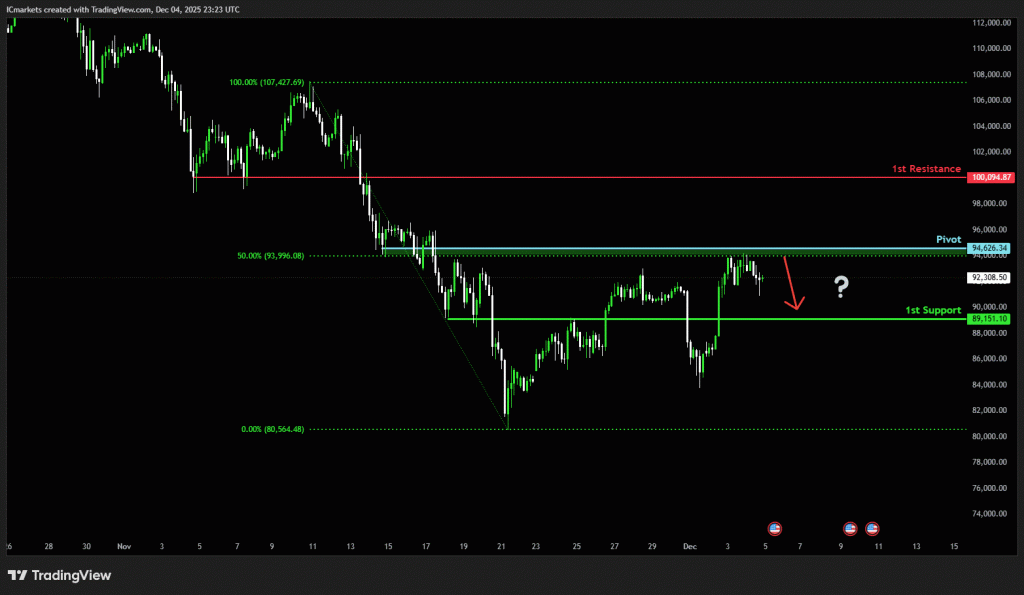The image size is (1024, 595).
Task: Click the red 100,094.87 price tag
Action: pyautogui.click(x=991, y=177)
